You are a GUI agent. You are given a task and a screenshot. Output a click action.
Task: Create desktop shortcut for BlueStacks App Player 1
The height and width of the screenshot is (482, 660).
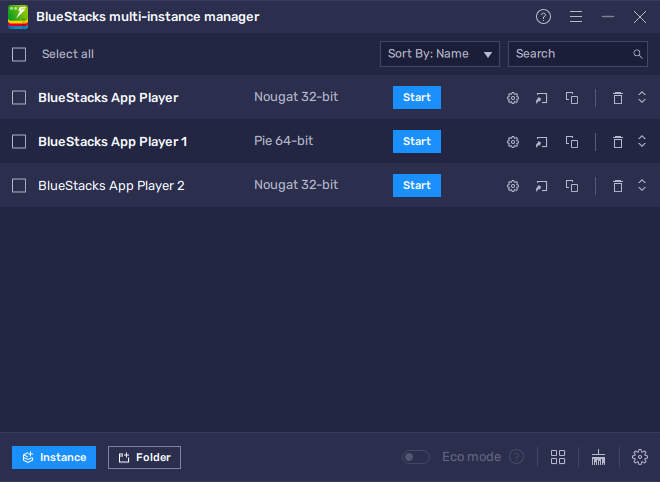(541, 142)
